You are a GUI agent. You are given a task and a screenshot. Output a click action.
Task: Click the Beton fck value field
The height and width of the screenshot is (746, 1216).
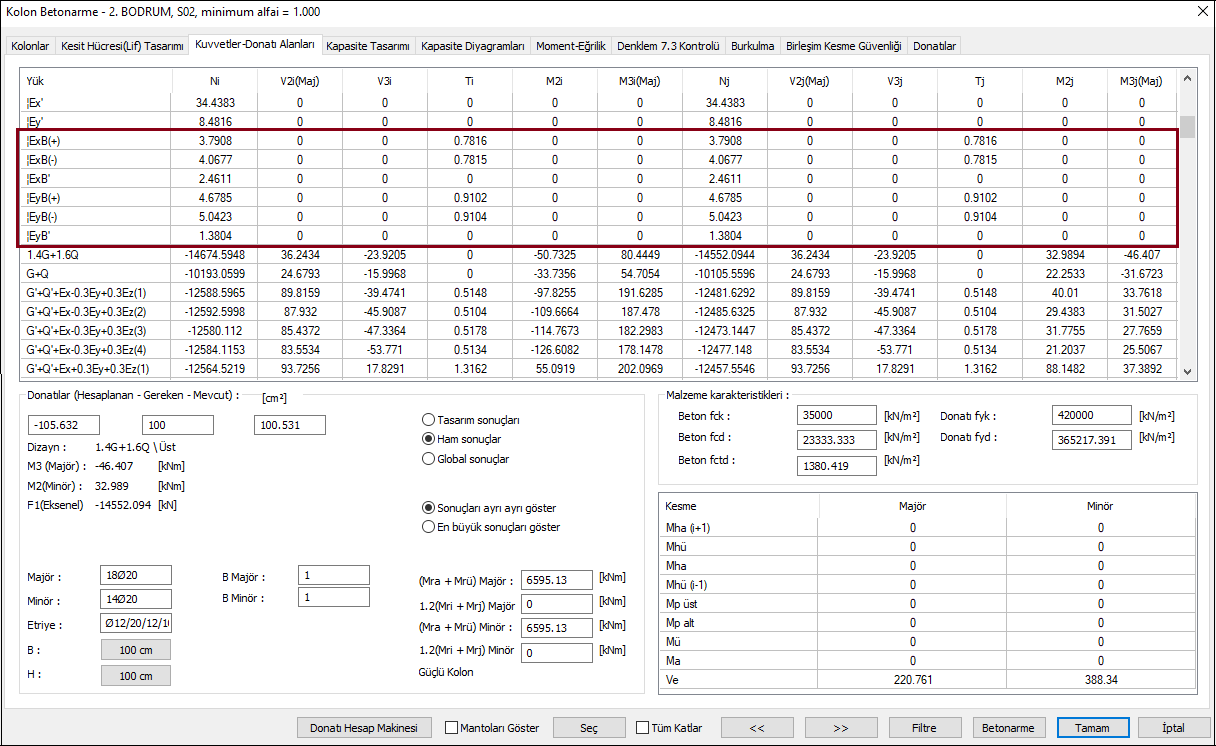pos(836,415)
